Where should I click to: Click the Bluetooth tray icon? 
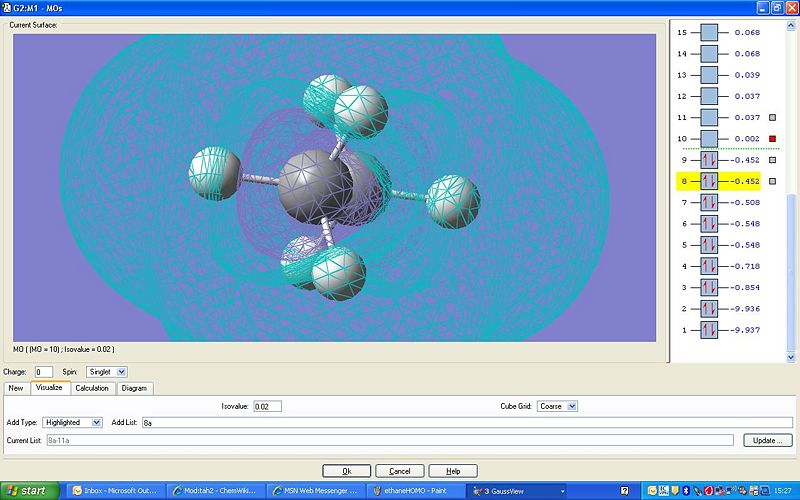(686, 491)
